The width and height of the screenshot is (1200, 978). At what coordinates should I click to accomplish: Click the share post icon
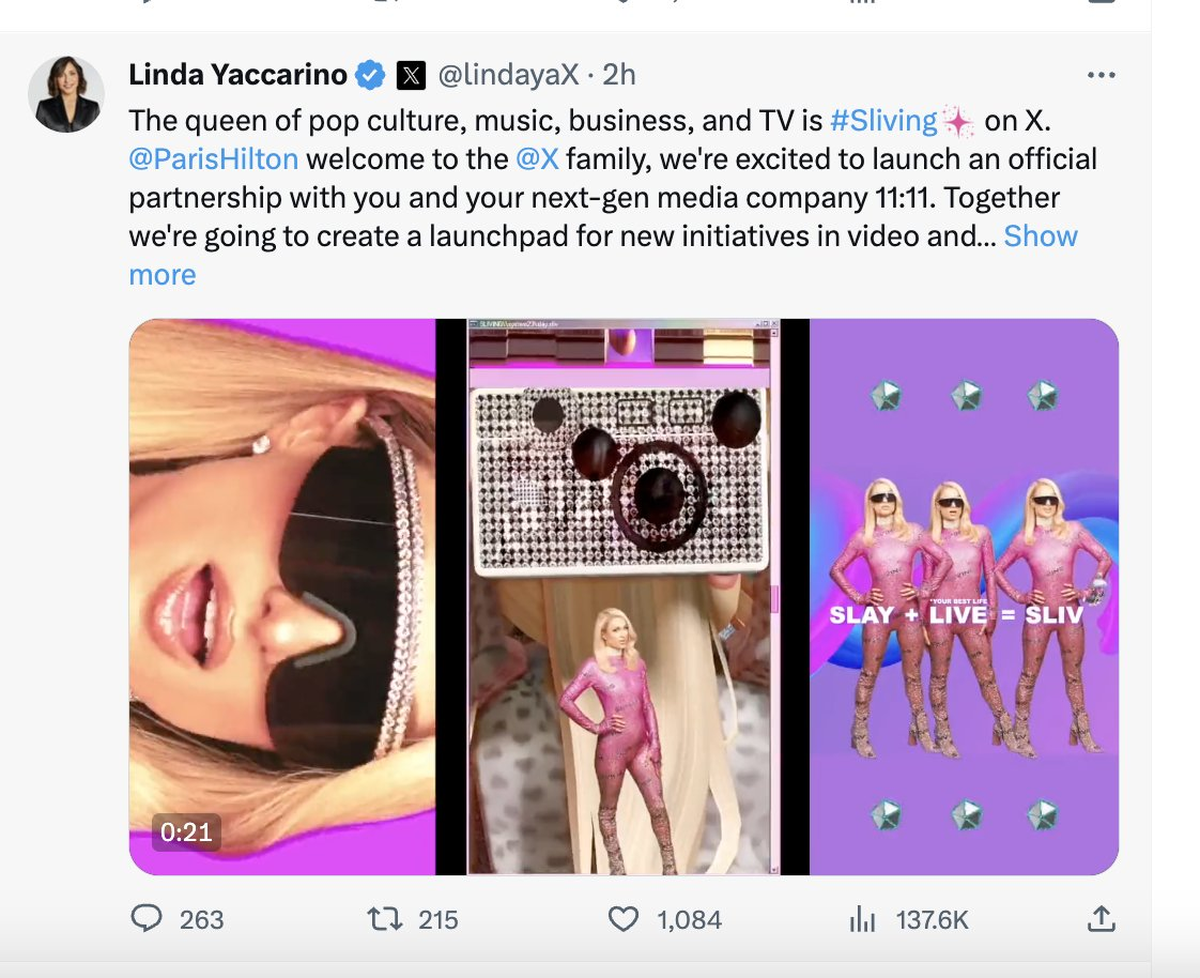[x=1100, y=918]
